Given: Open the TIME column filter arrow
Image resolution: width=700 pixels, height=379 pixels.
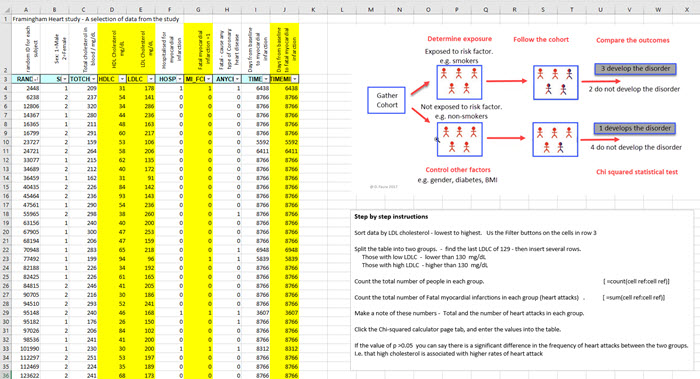Looking at the screenshot, I should click(266, 79).
